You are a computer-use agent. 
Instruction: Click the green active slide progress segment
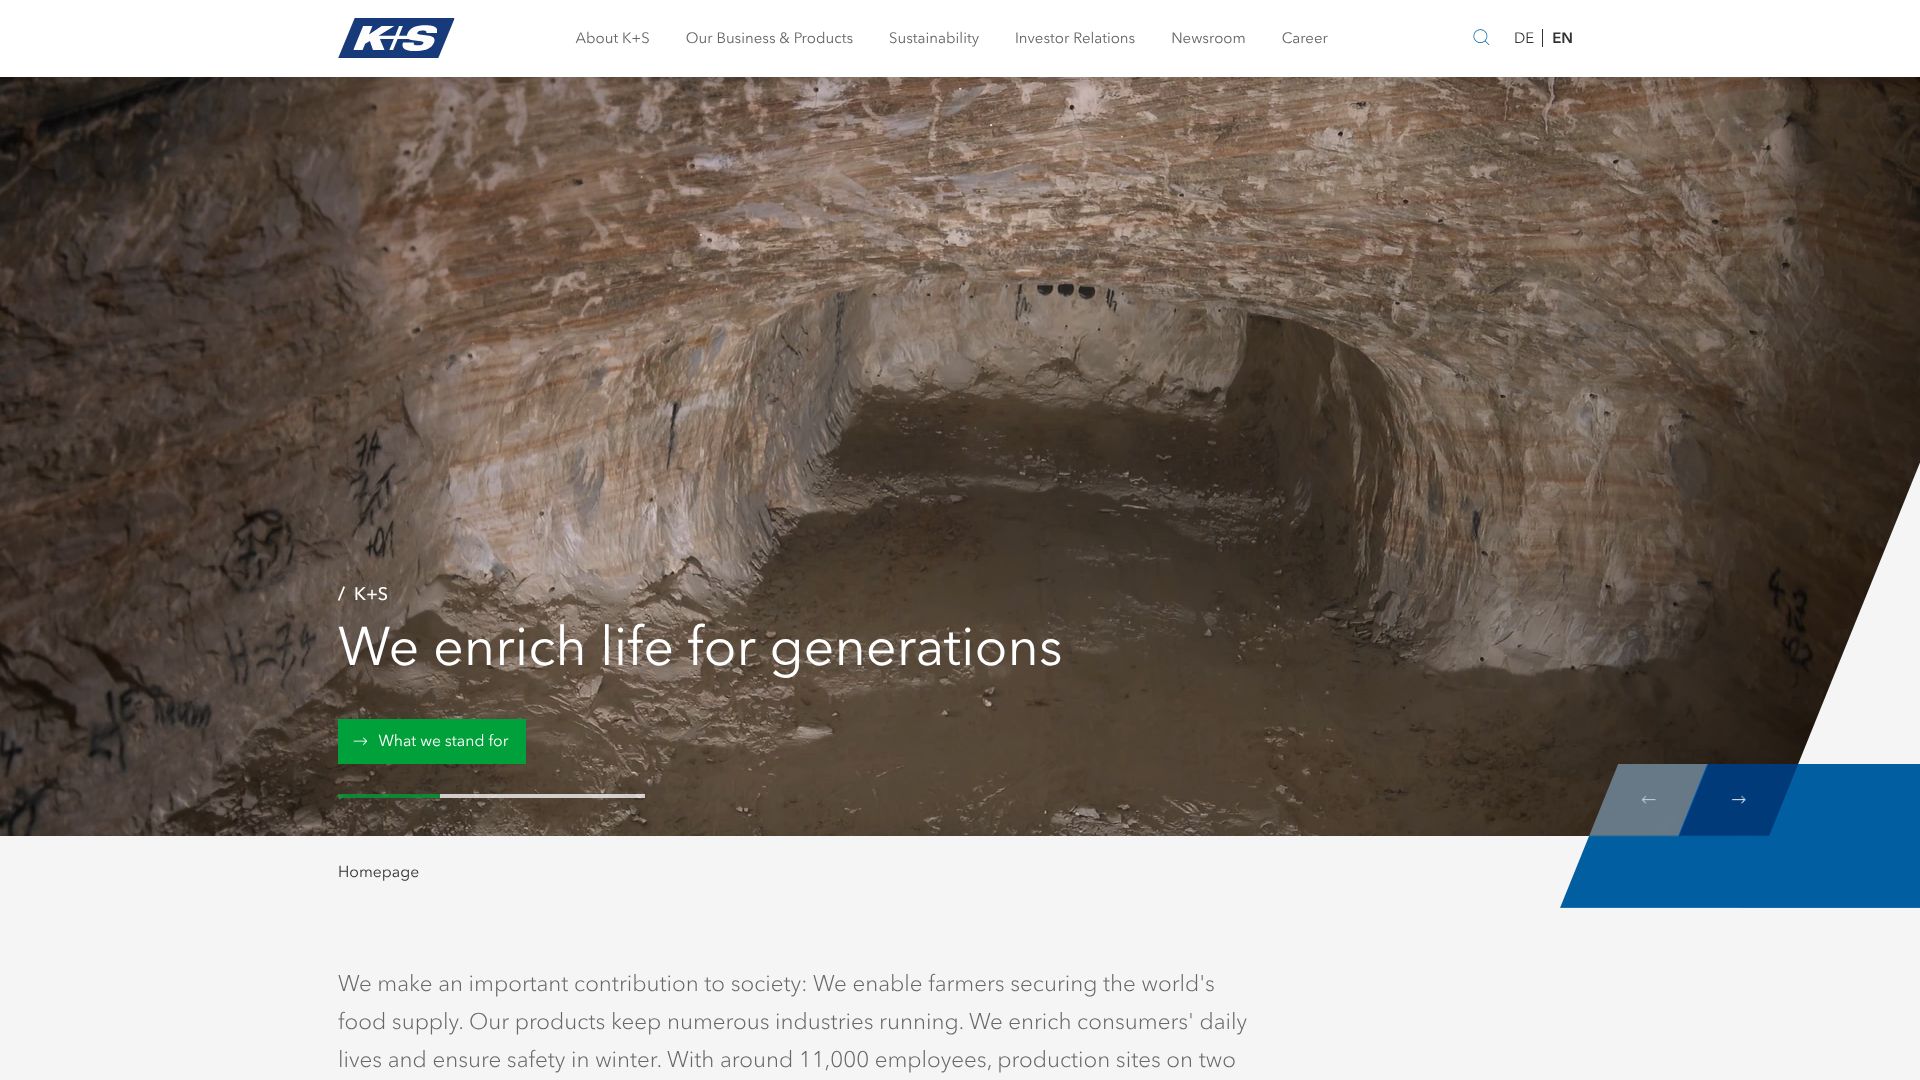389,796
